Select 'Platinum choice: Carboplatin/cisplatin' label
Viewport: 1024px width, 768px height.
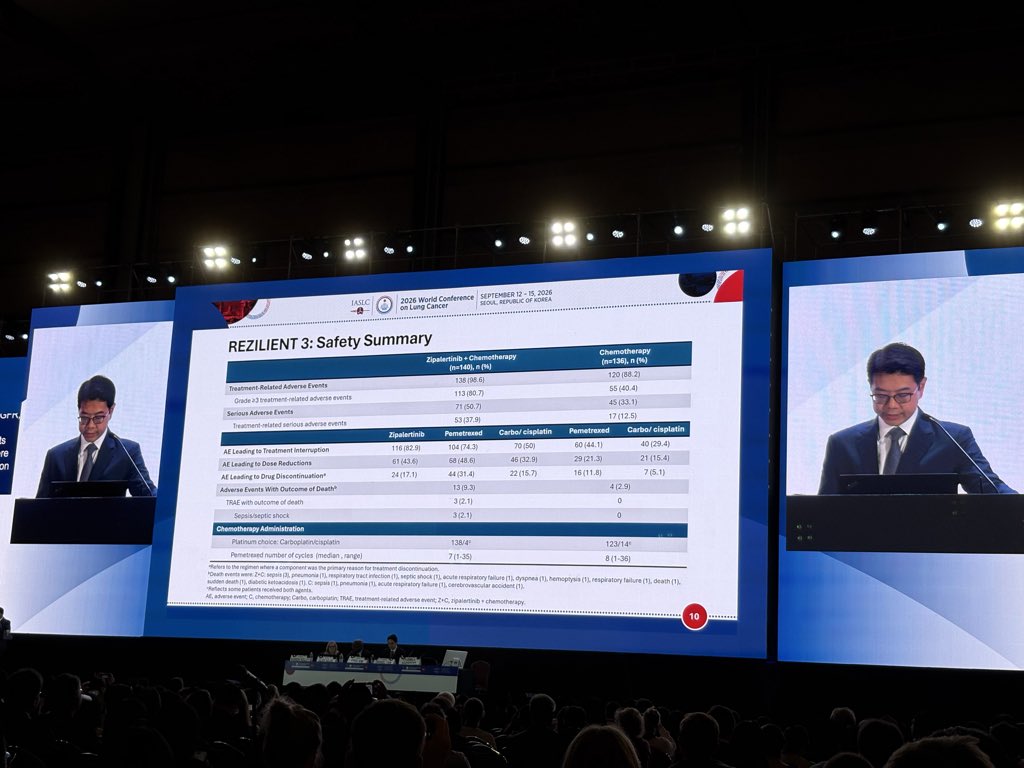click(x=285, y=542)
